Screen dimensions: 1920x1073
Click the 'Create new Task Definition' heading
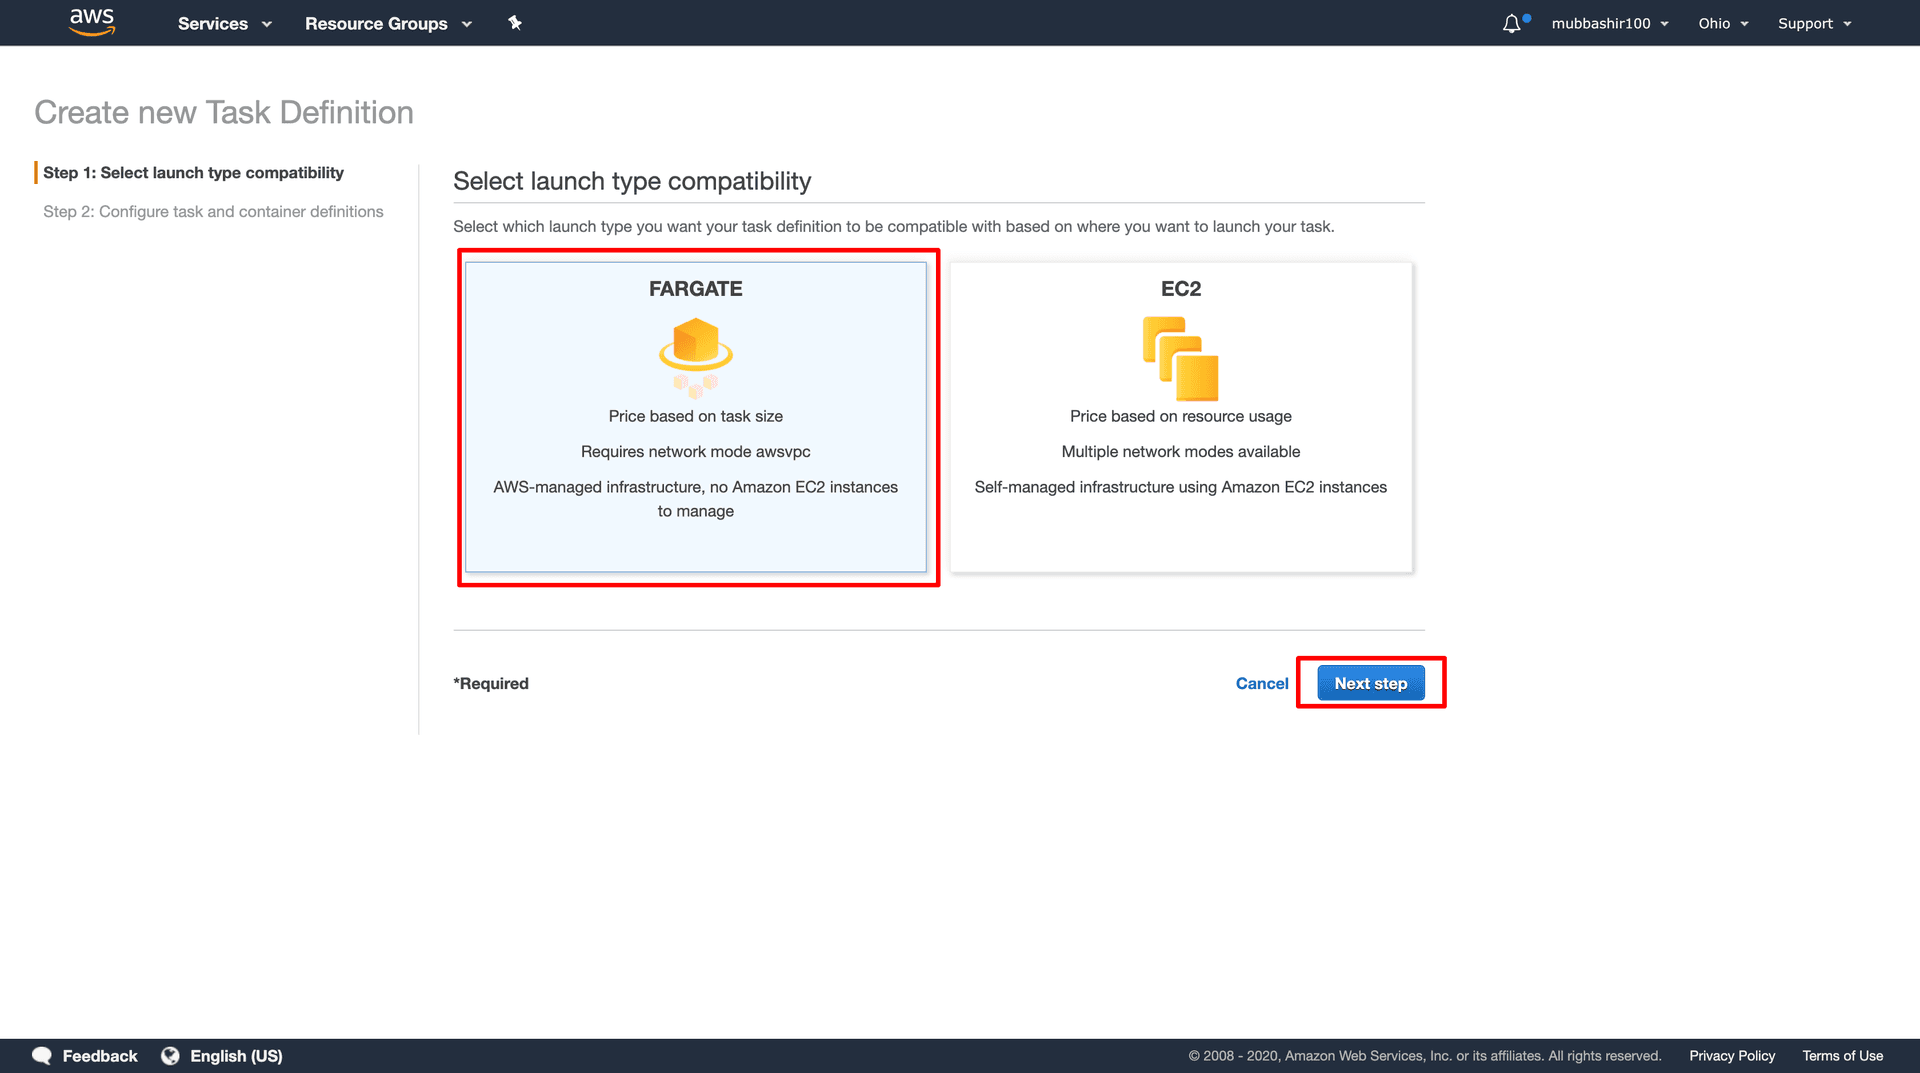[224, 112]
